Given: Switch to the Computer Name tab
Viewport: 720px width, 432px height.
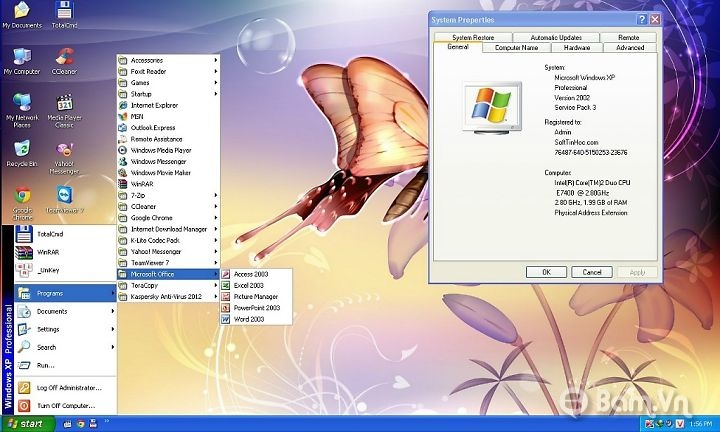Looking at the screenshot, I should tap(517, 47).
